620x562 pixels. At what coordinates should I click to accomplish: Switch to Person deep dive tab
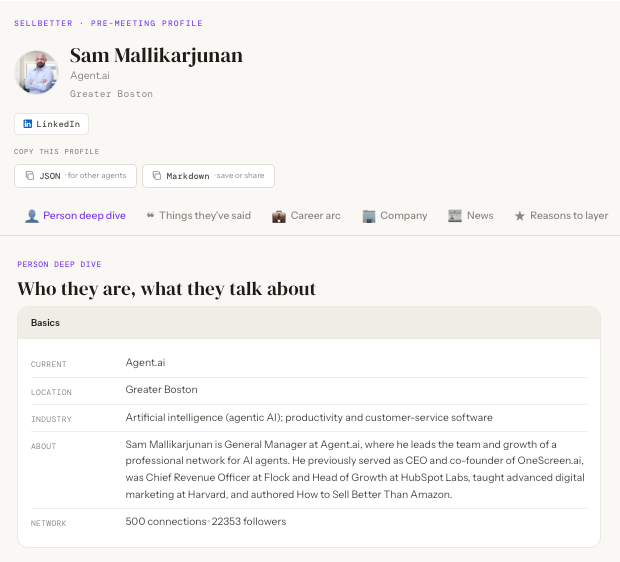coord(75,216)
